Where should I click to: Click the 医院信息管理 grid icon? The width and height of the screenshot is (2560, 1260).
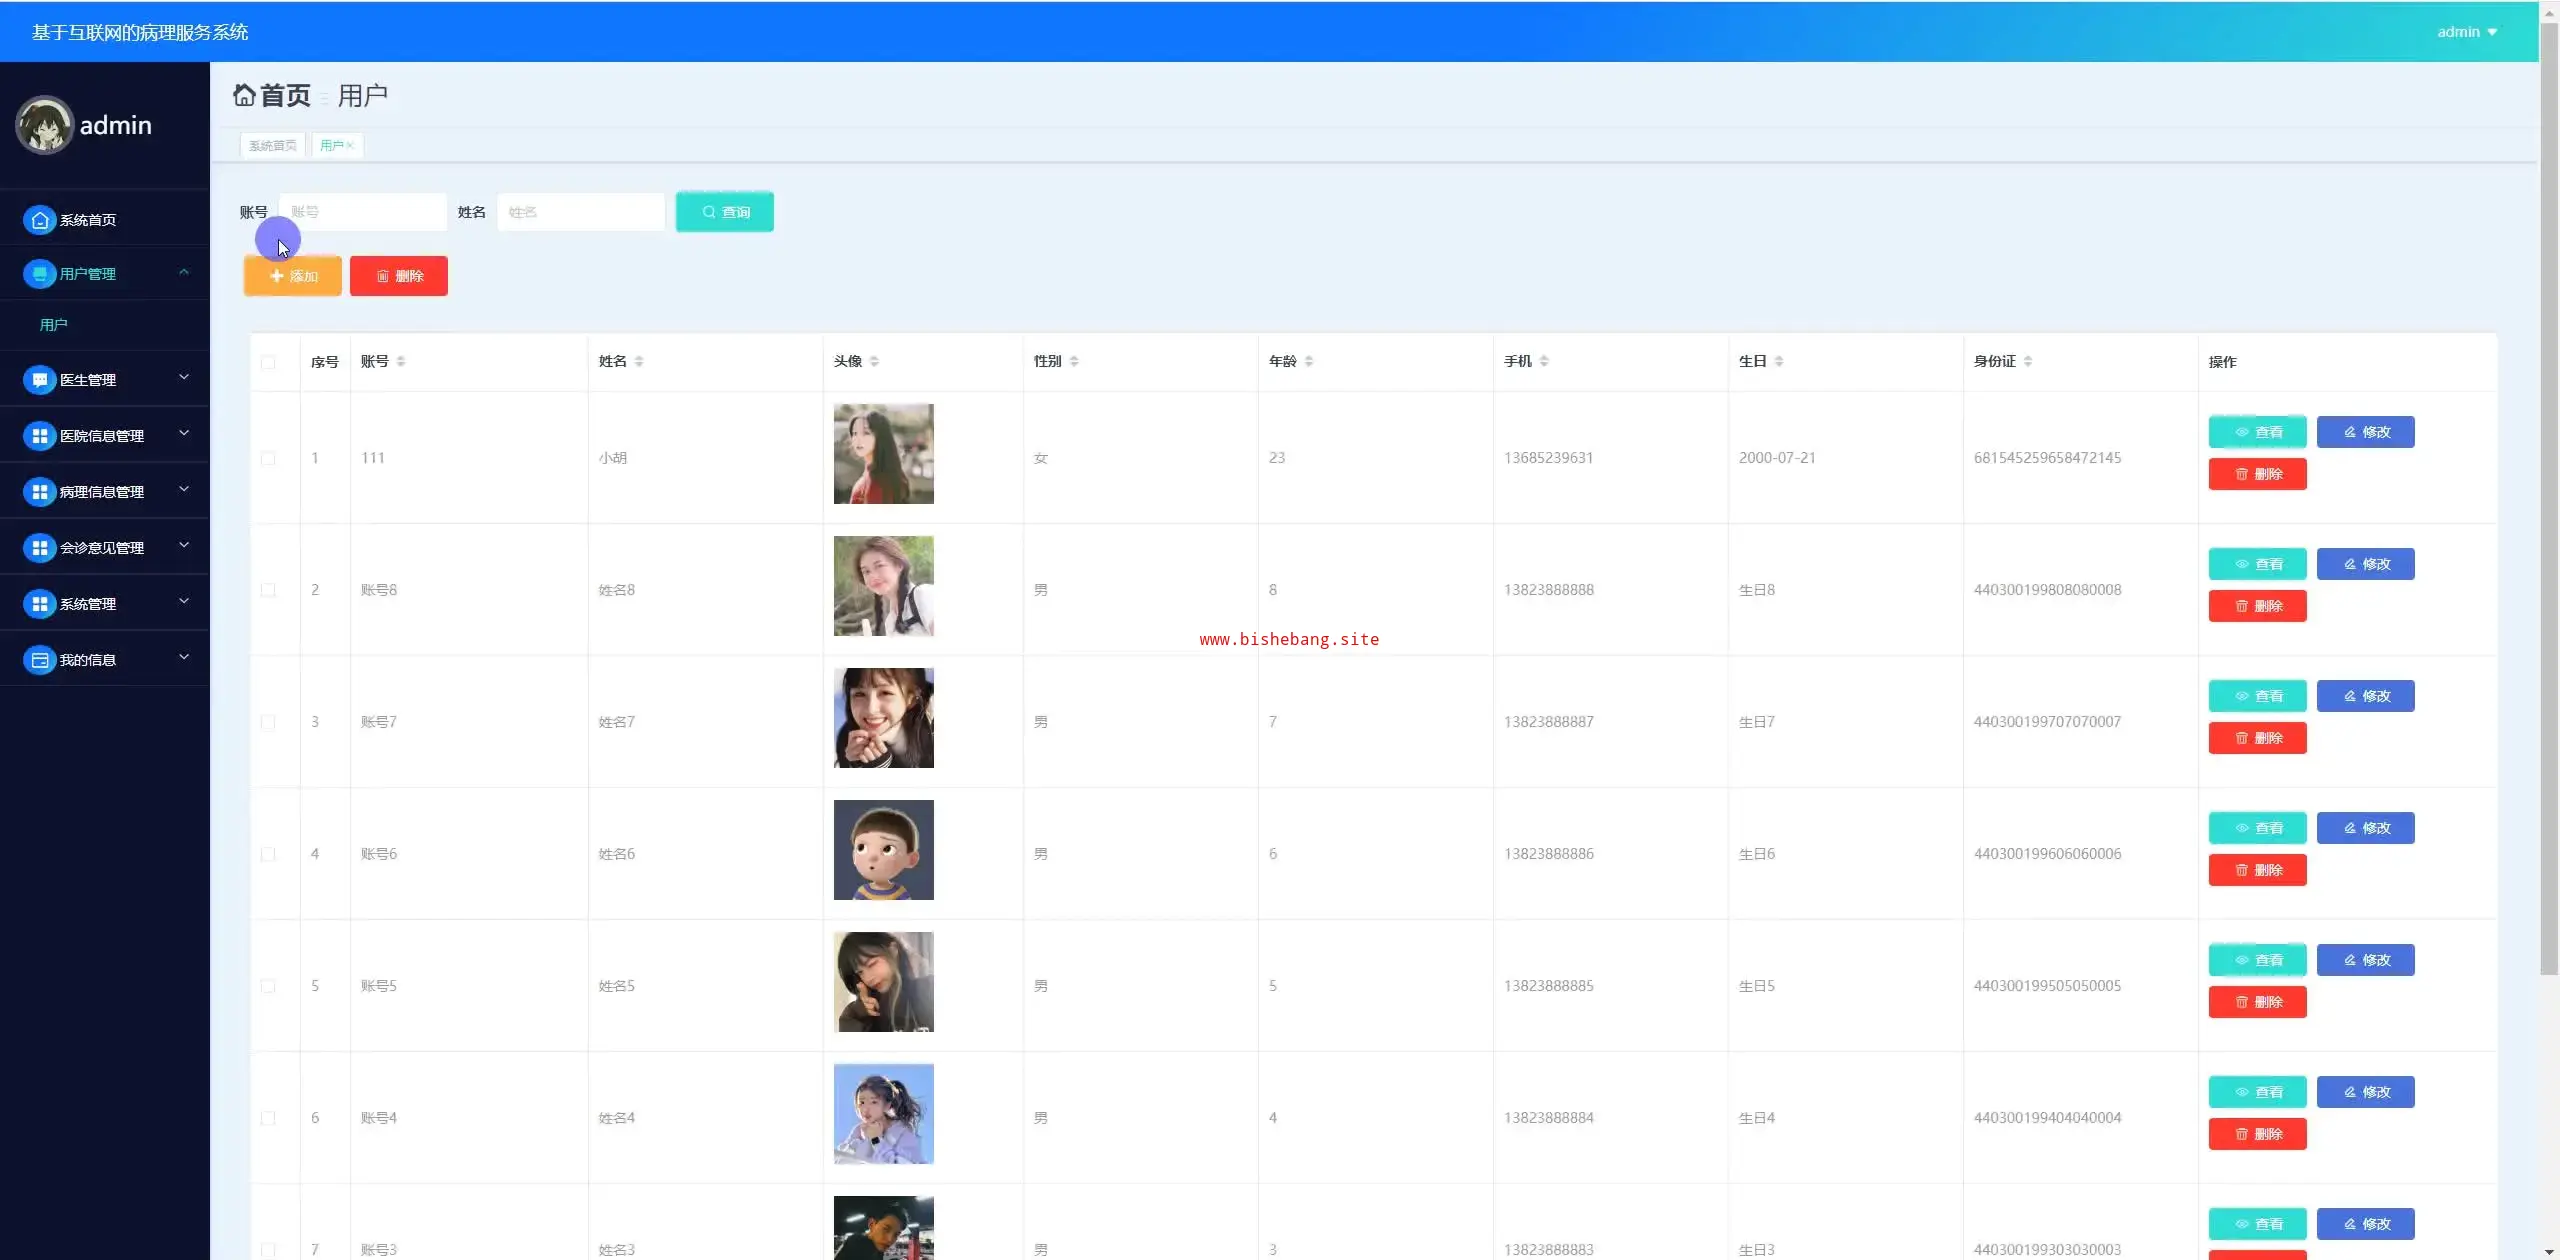39,436
